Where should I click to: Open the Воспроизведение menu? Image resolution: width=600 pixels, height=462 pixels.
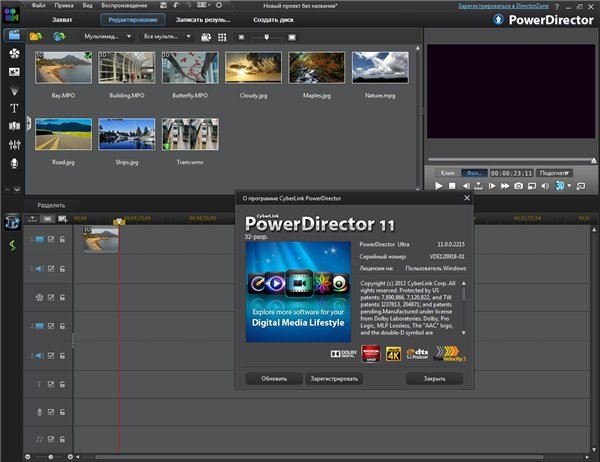point(124,5)
